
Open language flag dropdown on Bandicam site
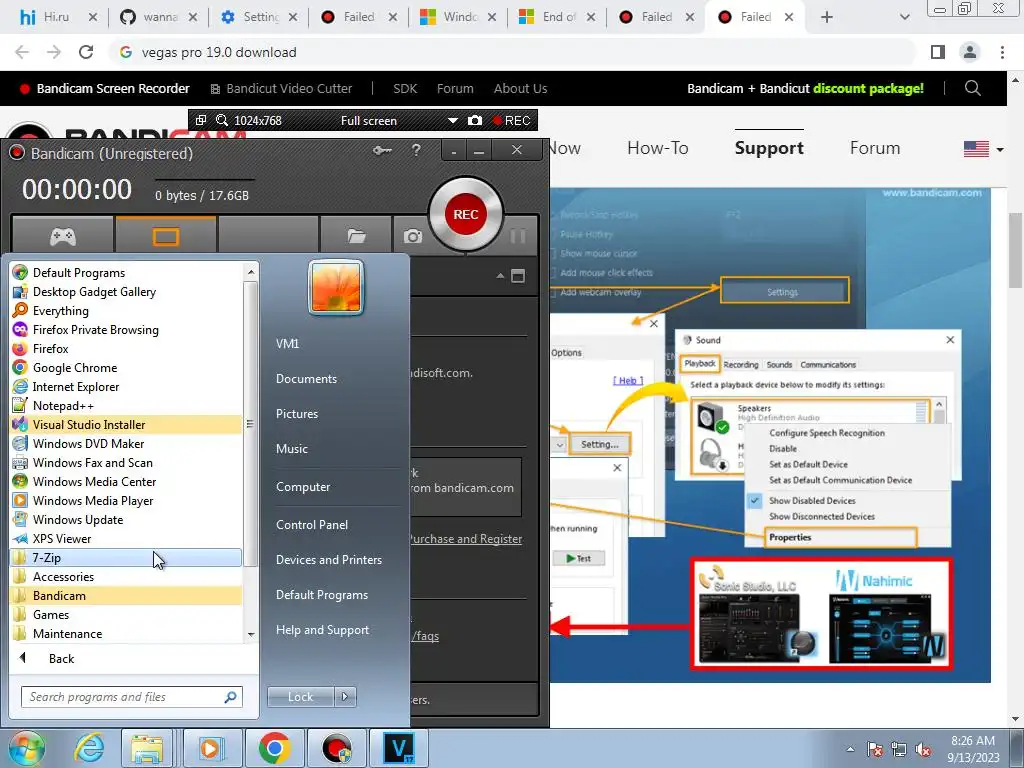click(x=984, y=149)
